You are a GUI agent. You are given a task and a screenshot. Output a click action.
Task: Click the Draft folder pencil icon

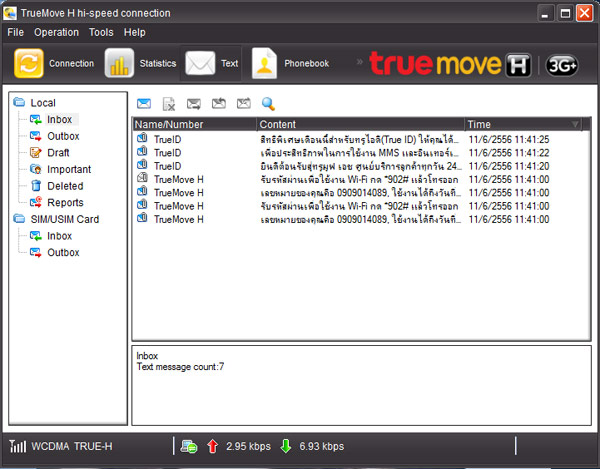coord(36,153)
